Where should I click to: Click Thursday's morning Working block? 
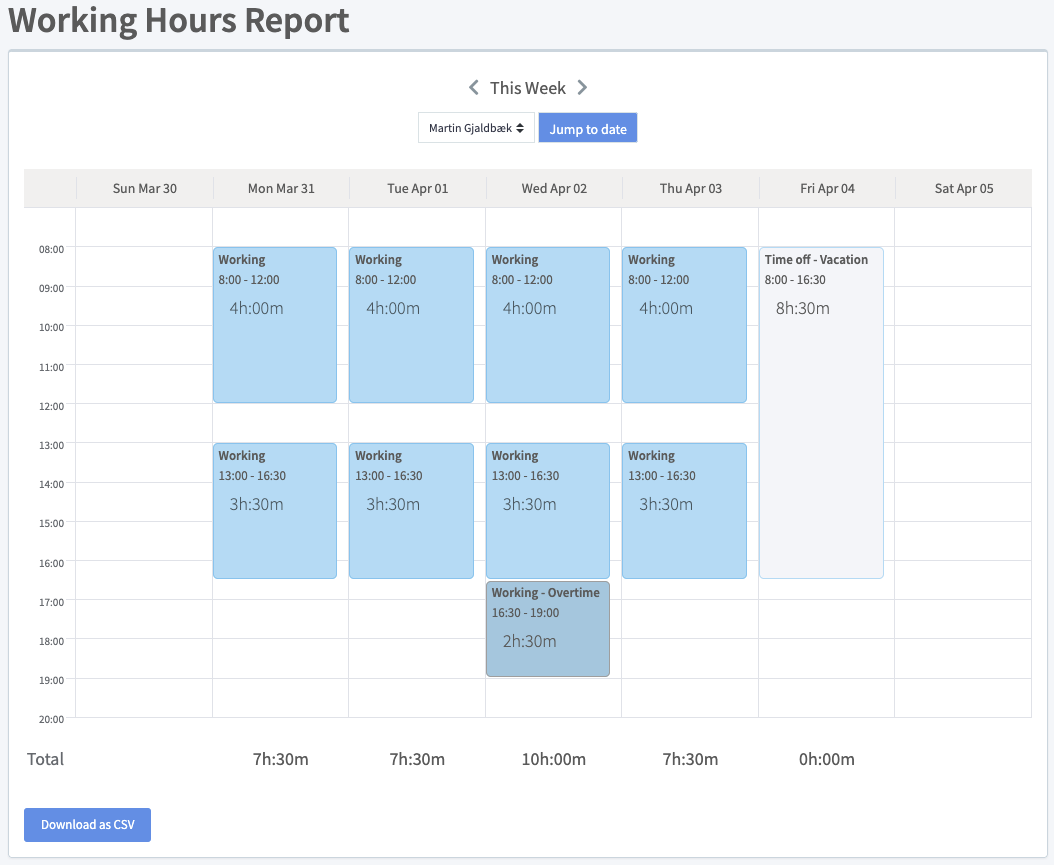(x=684, y=325)
